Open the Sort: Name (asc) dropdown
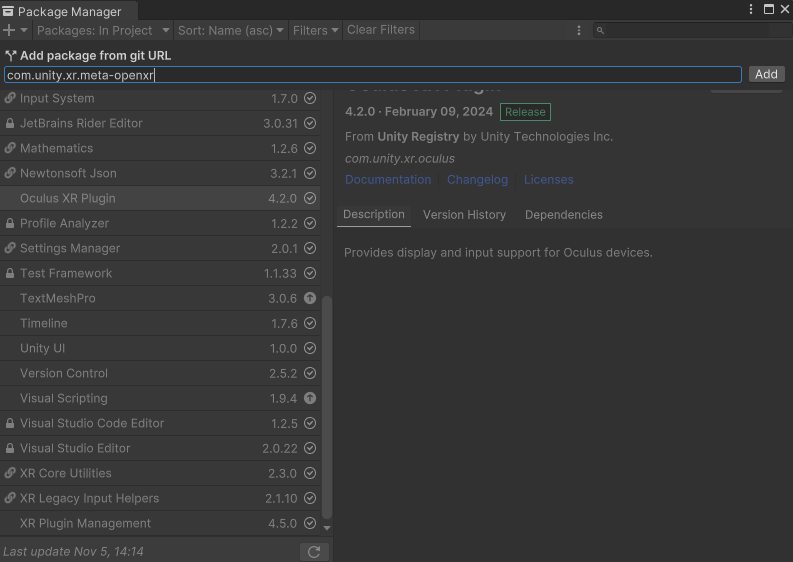 click(231, 30)
